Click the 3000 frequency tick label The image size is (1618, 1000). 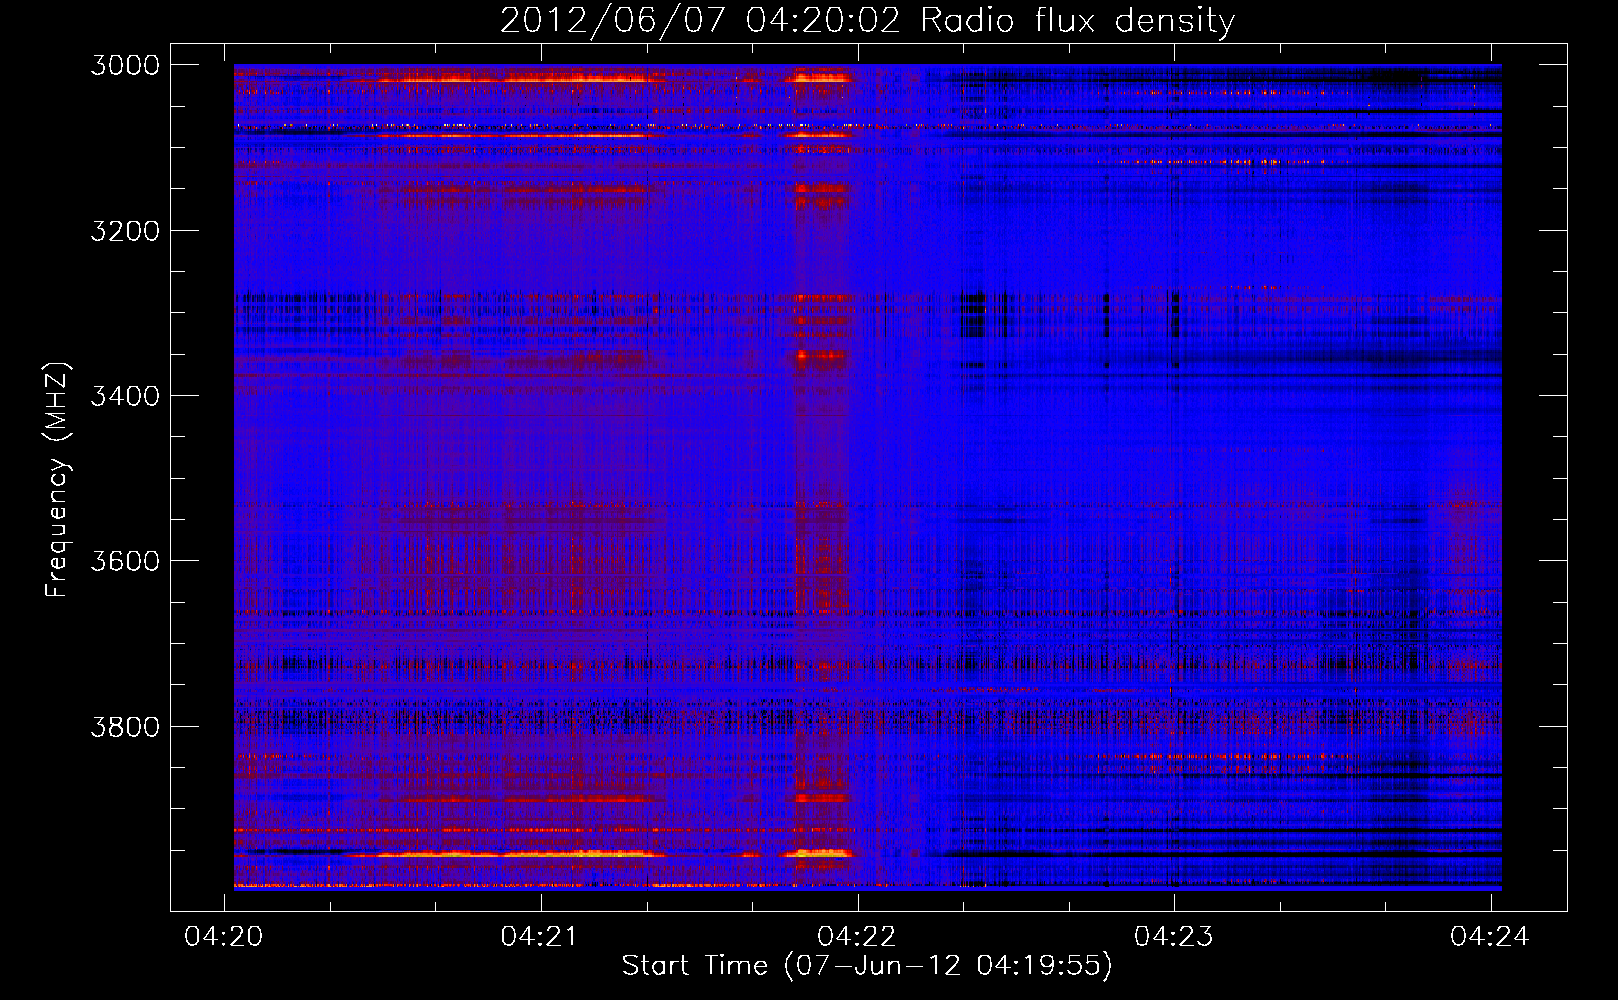125,65
